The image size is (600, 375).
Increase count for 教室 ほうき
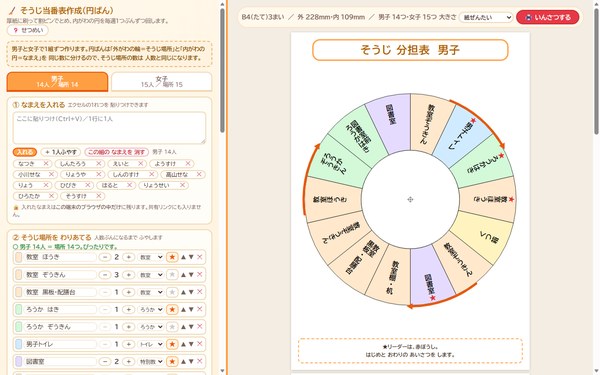pyautogui.click(x=129, y=257)
